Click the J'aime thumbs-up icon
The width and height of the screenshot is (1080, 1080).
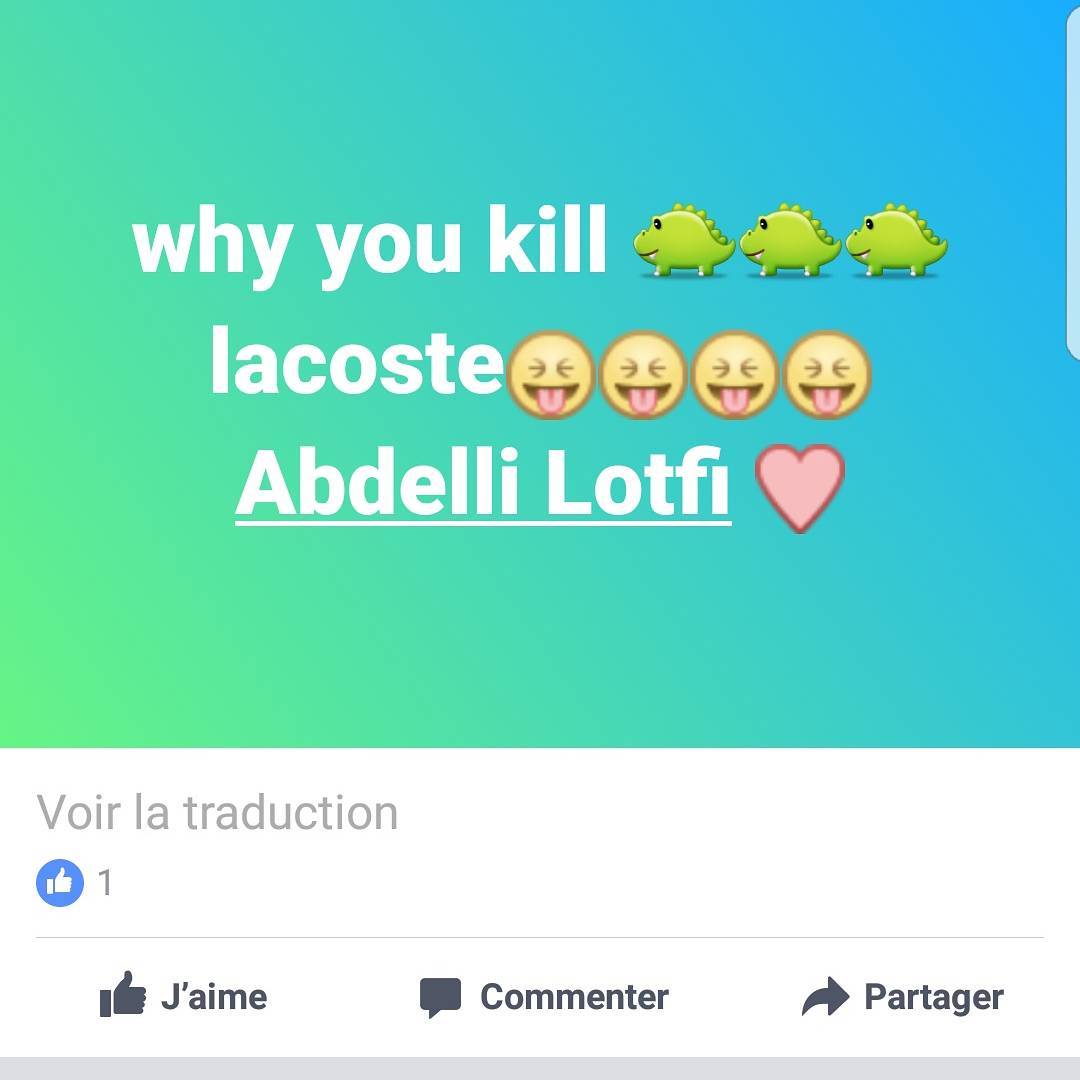click(x=123, y=995)
